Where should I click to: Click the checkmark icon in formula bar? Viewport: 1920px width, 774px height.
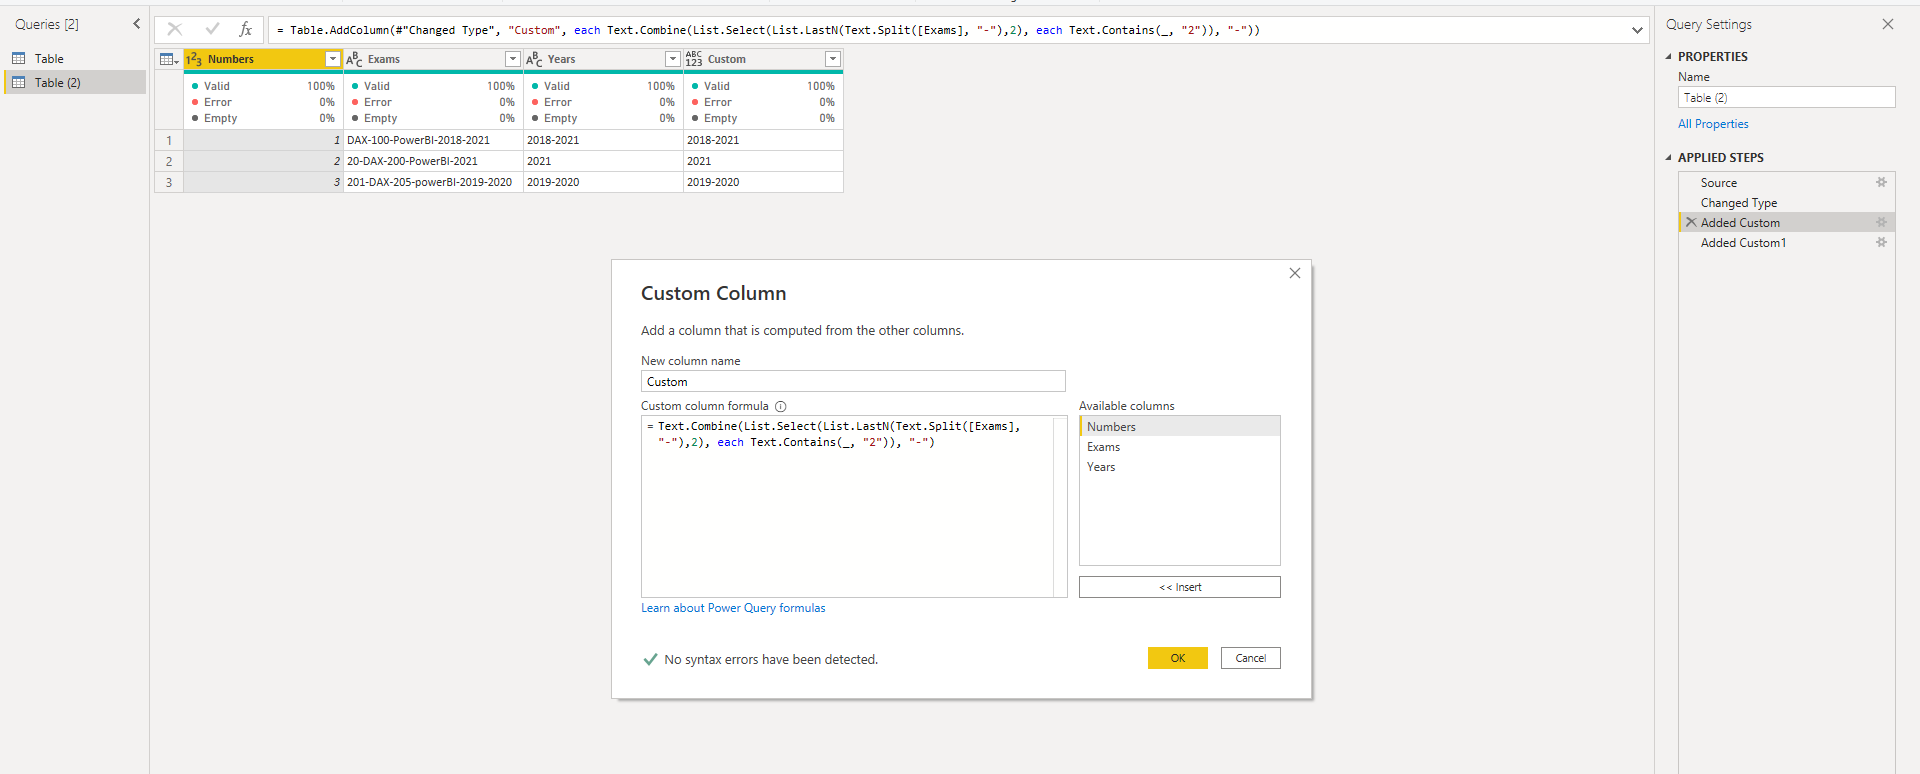(x=212, y=29)
